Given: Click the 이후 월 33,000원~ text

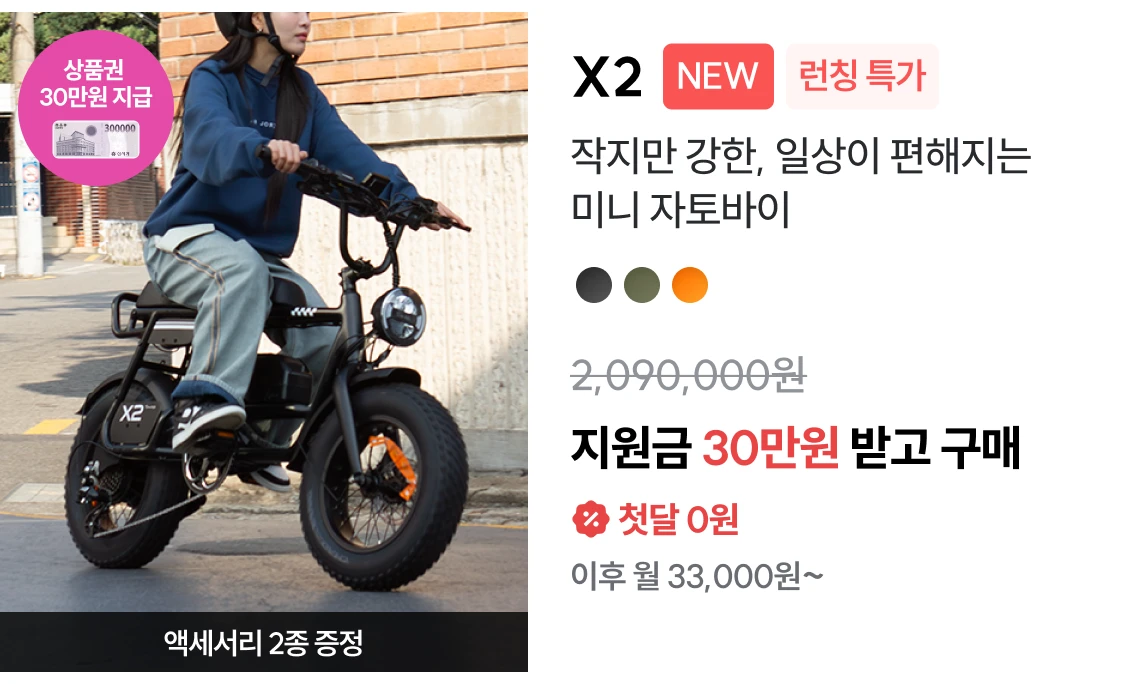Looking at the screenshot, I should 697,576.
